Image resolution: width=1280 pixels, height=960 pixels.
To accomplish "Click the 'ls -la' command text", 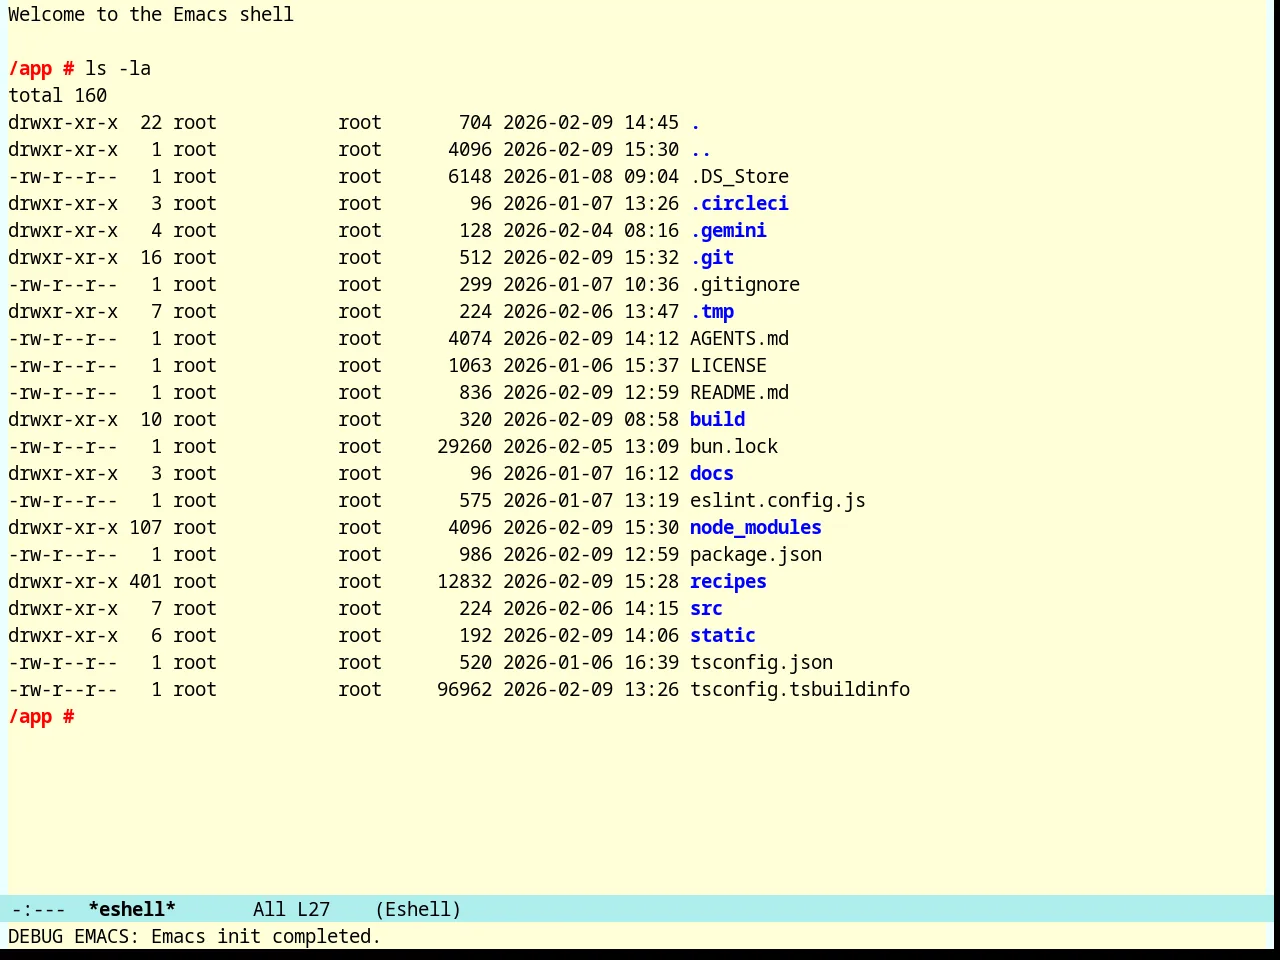I will pos(118,69).
